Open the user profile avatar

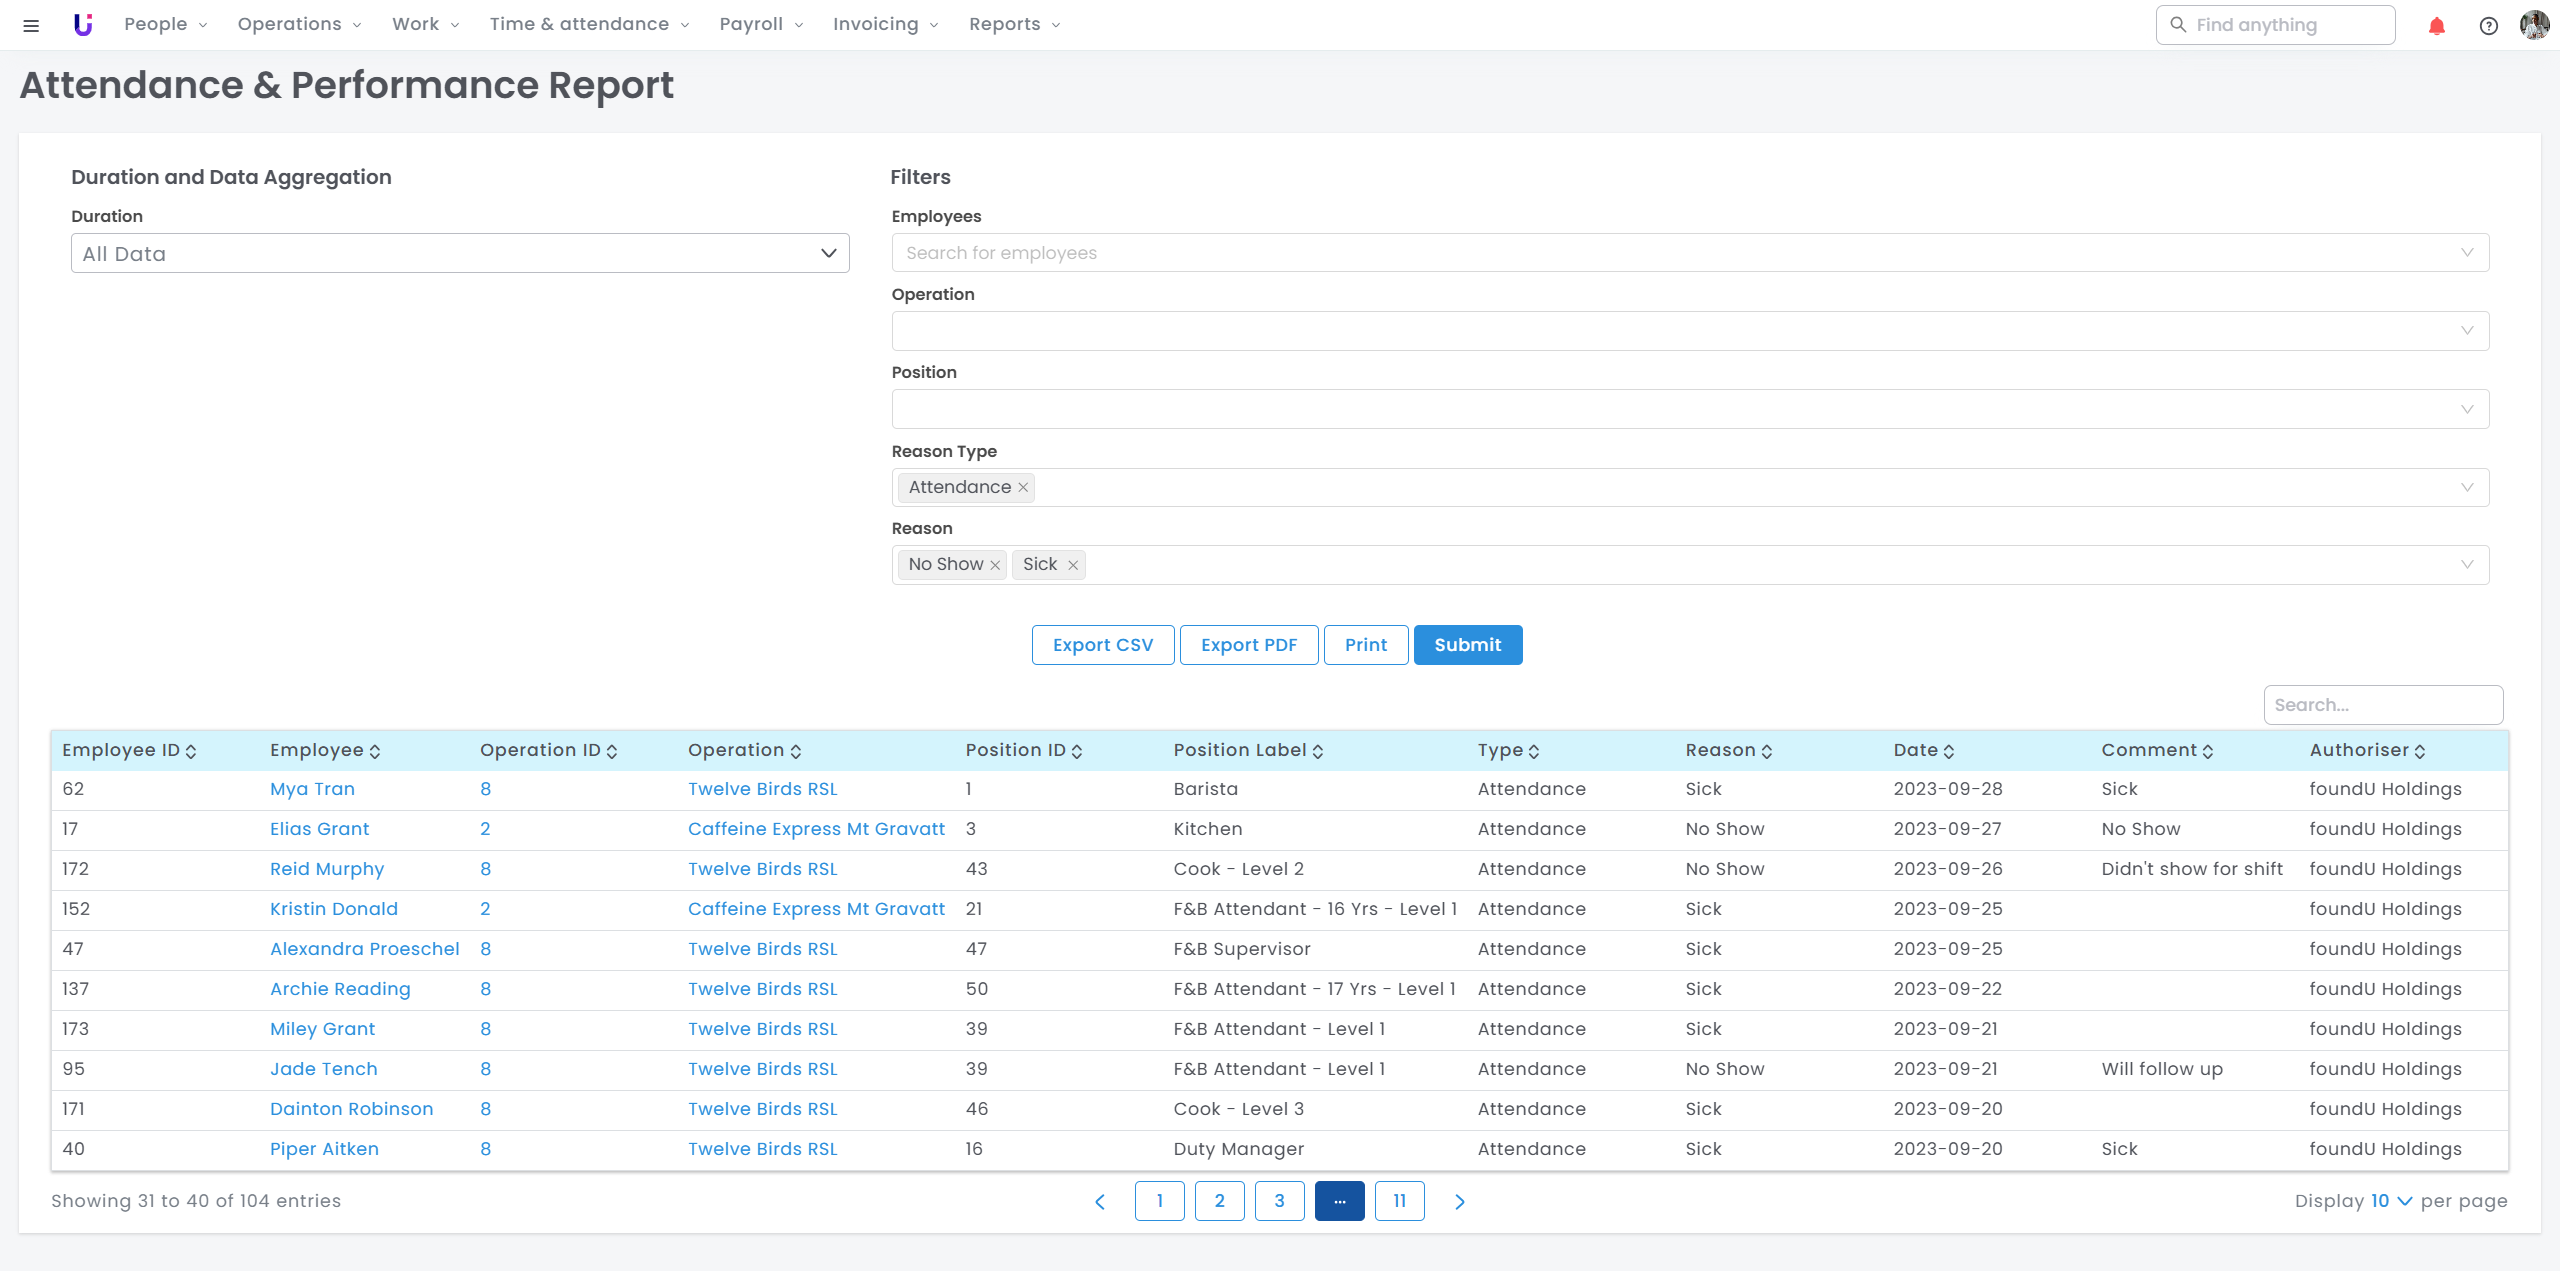click(2534, 25)
